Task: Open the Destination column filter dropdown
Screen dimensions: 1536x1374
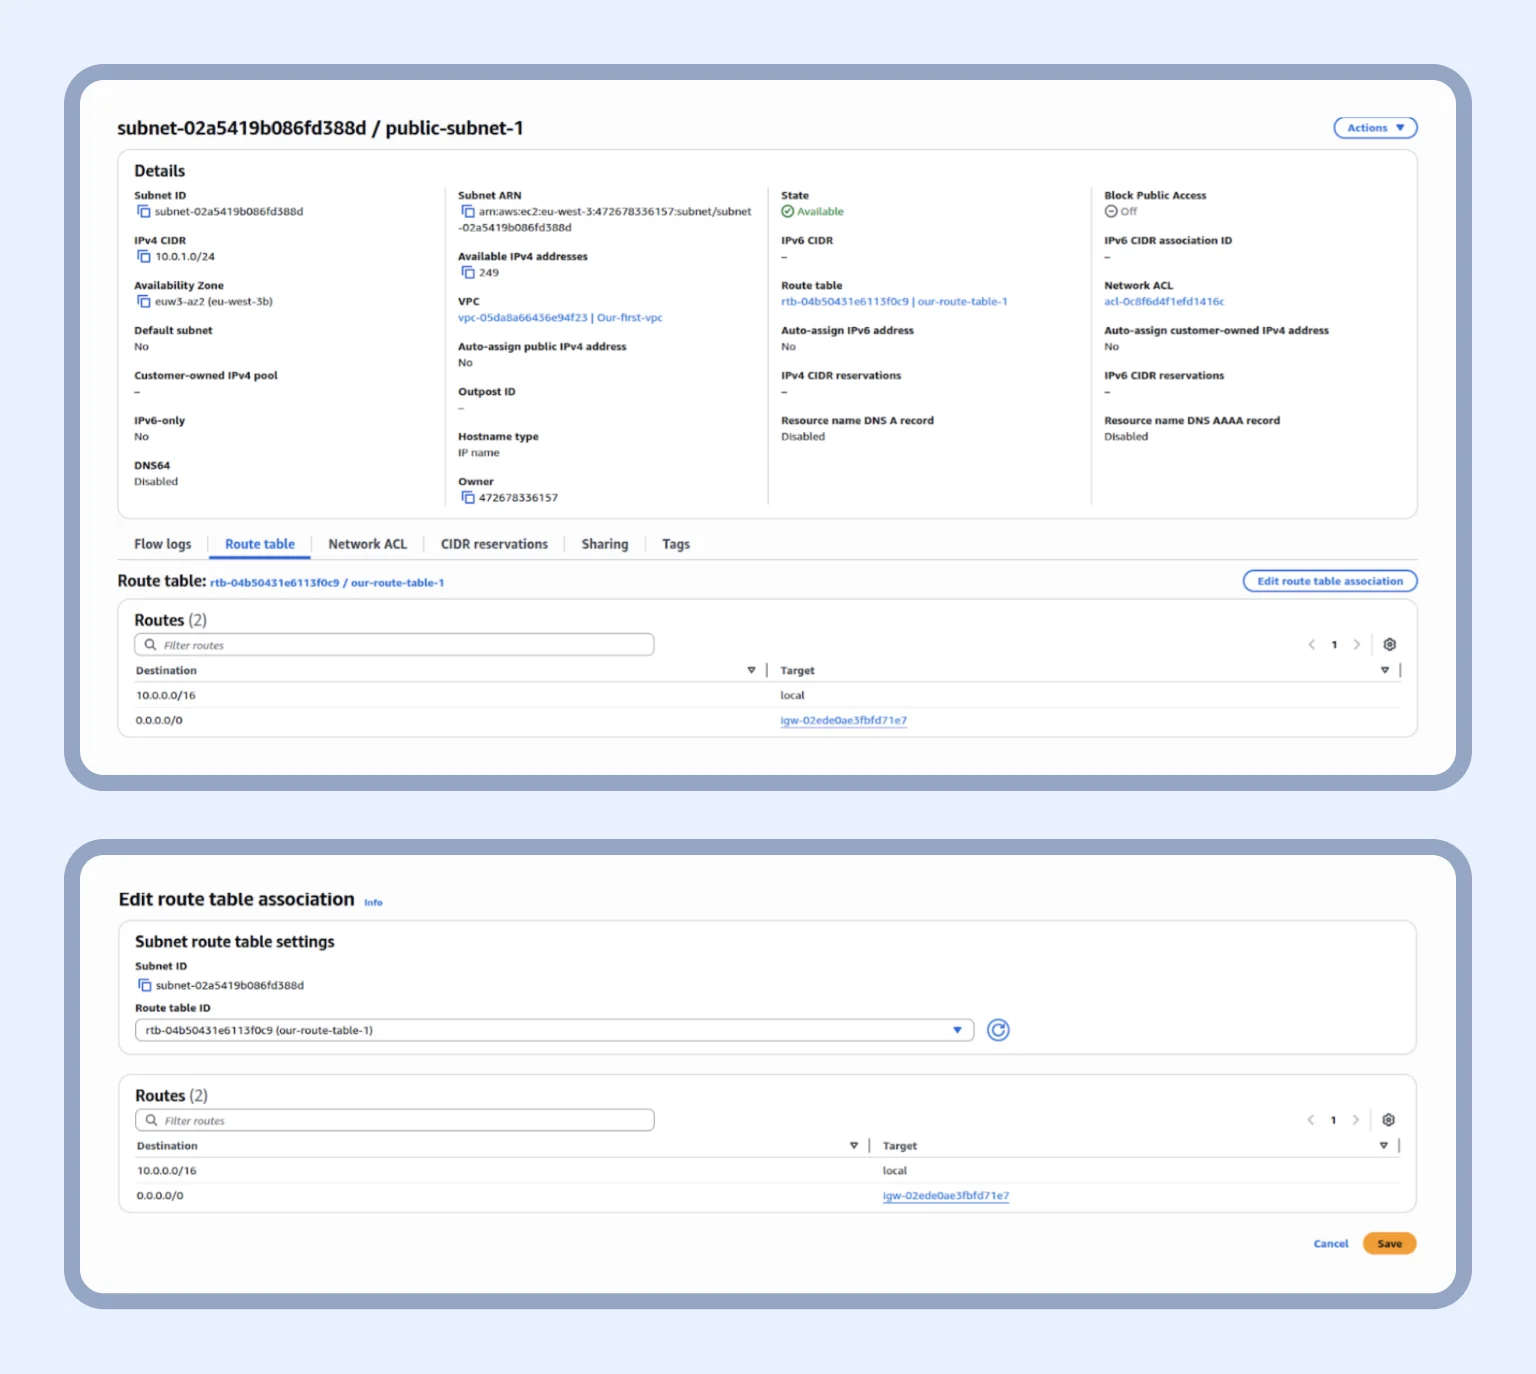Action: click(751, 670)
